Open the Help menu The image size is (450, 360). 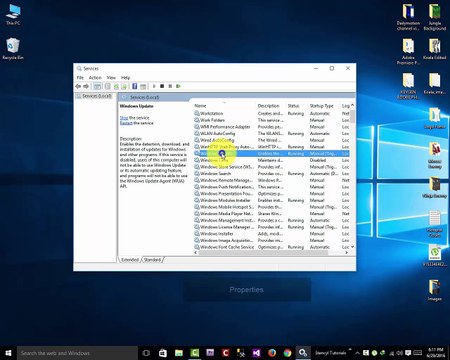point(125,78)
